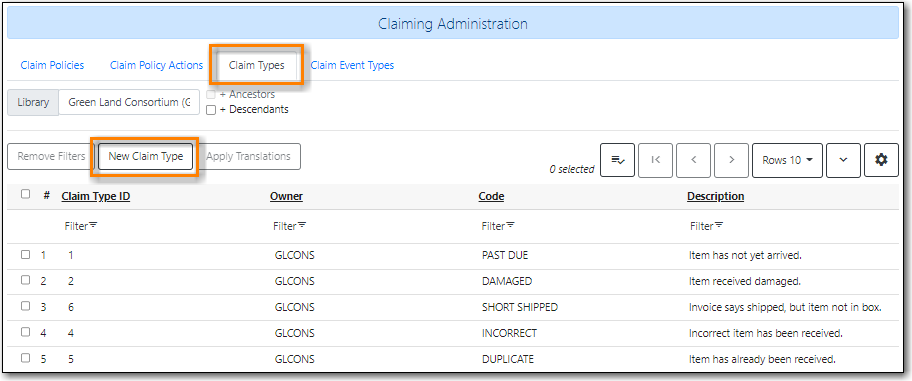
Task: Go to previous page of grid
Action: (x=693, y=160)
